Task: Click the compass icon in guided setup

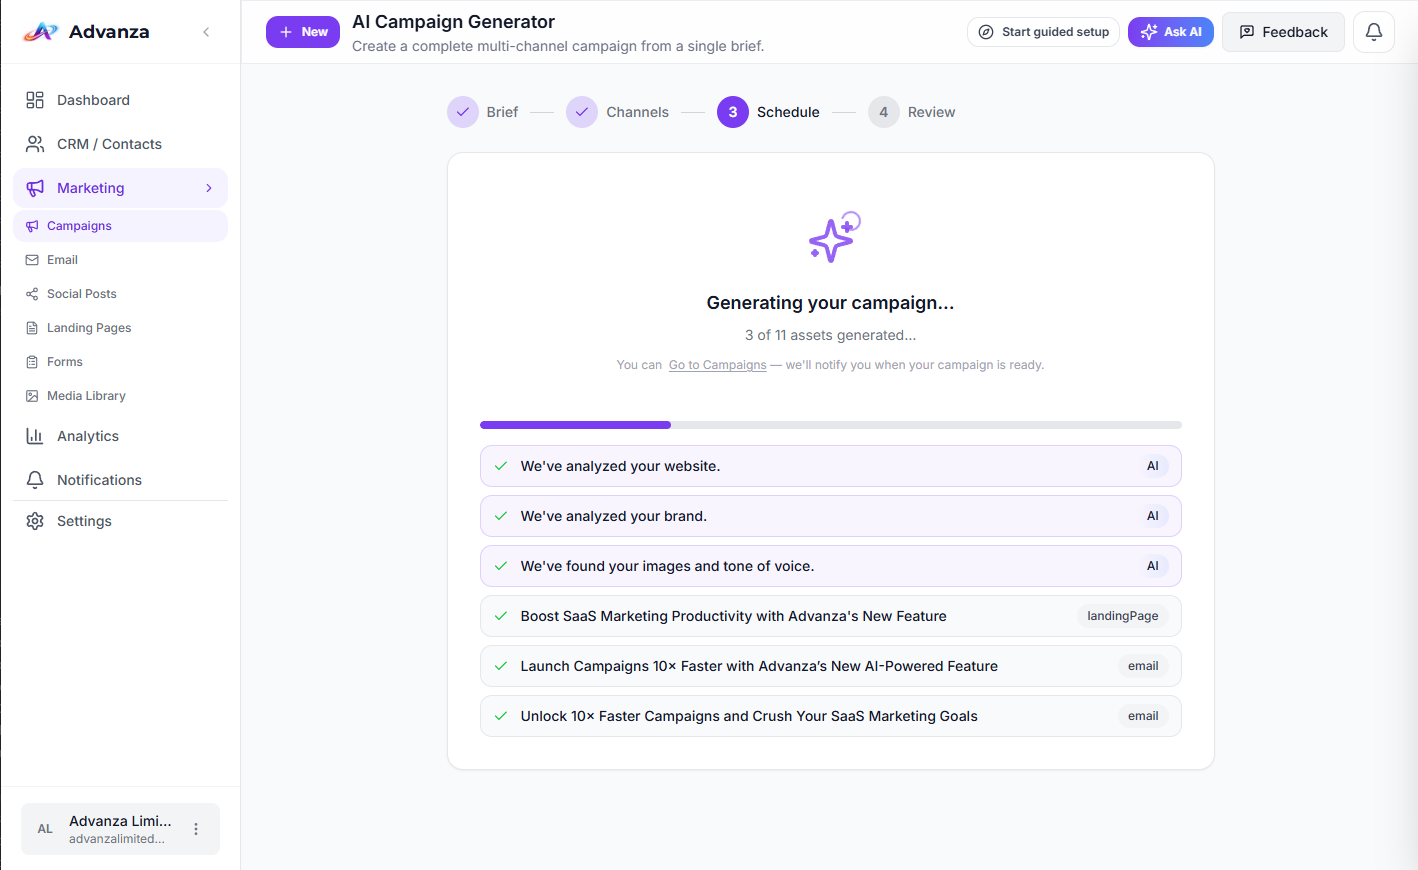Action: 986,32
